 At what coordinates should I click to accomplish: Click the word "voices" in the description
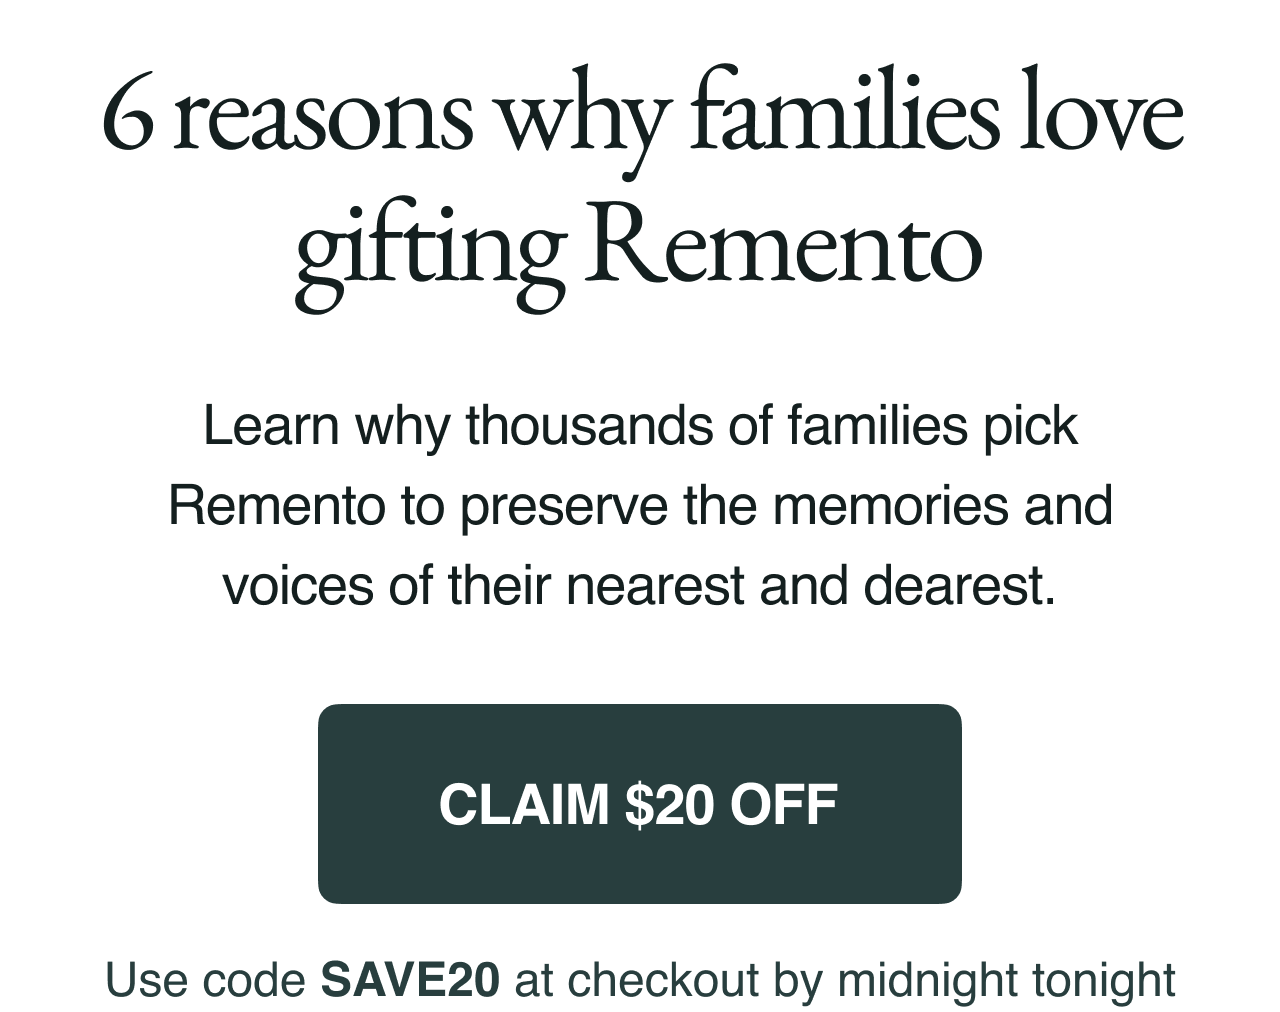point(297,586)
